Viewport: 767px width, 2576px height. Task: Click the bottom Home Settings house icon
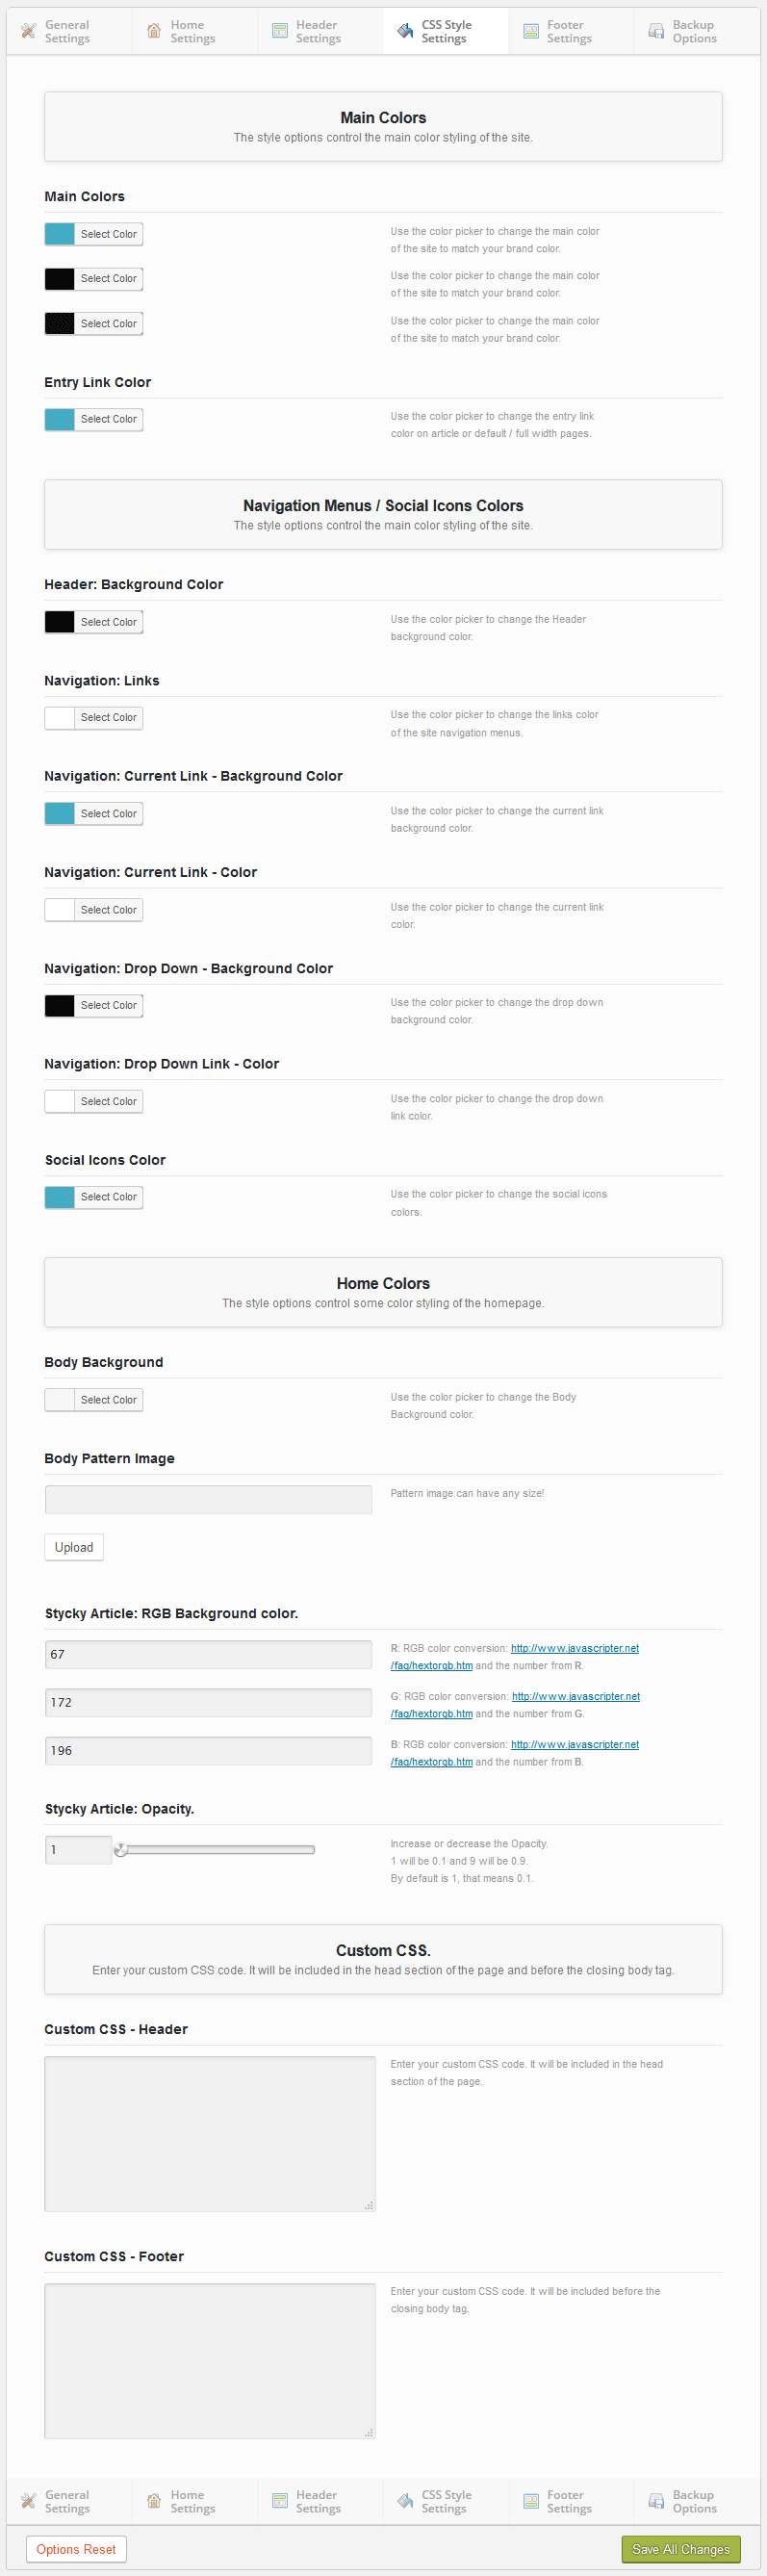pos(153,2501)
